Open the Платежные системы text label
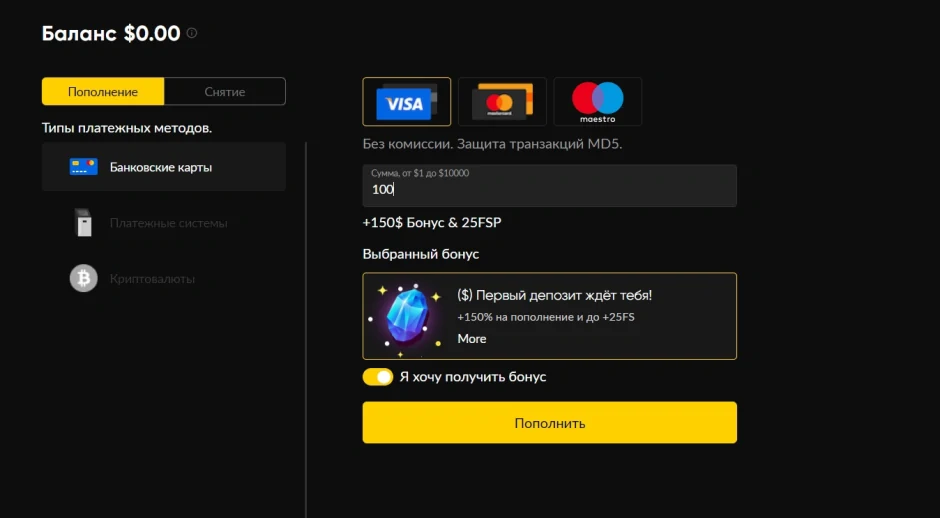940x518 pixels. (169, 223)
